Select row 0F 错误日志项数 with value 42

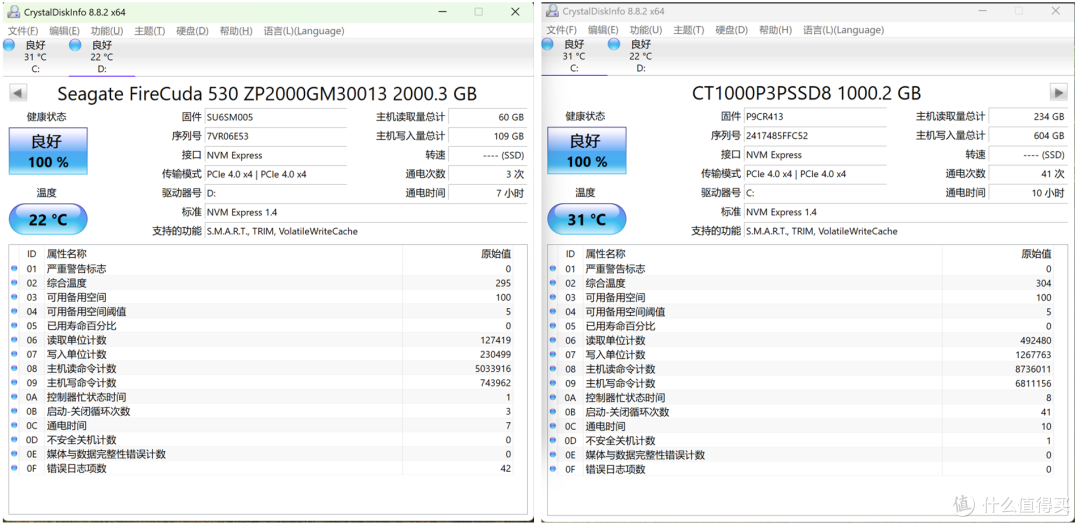[262, 468]
